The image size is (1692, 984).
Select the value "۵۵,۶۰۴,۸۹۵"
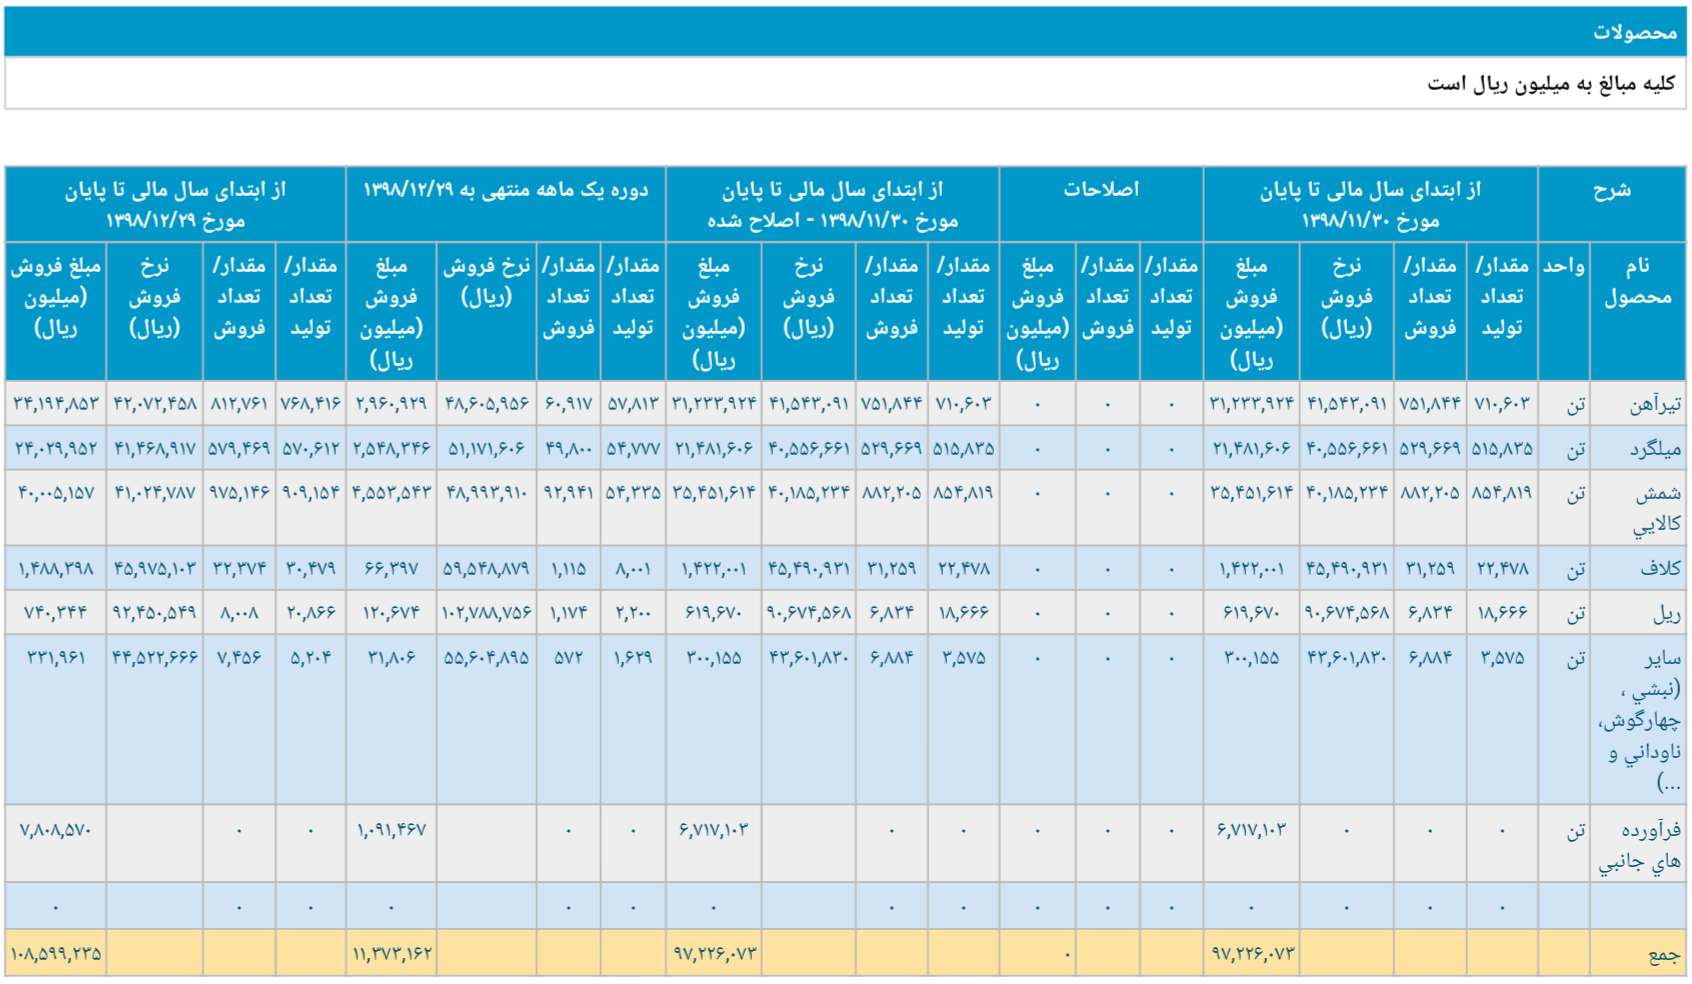[x=487, y=657]
